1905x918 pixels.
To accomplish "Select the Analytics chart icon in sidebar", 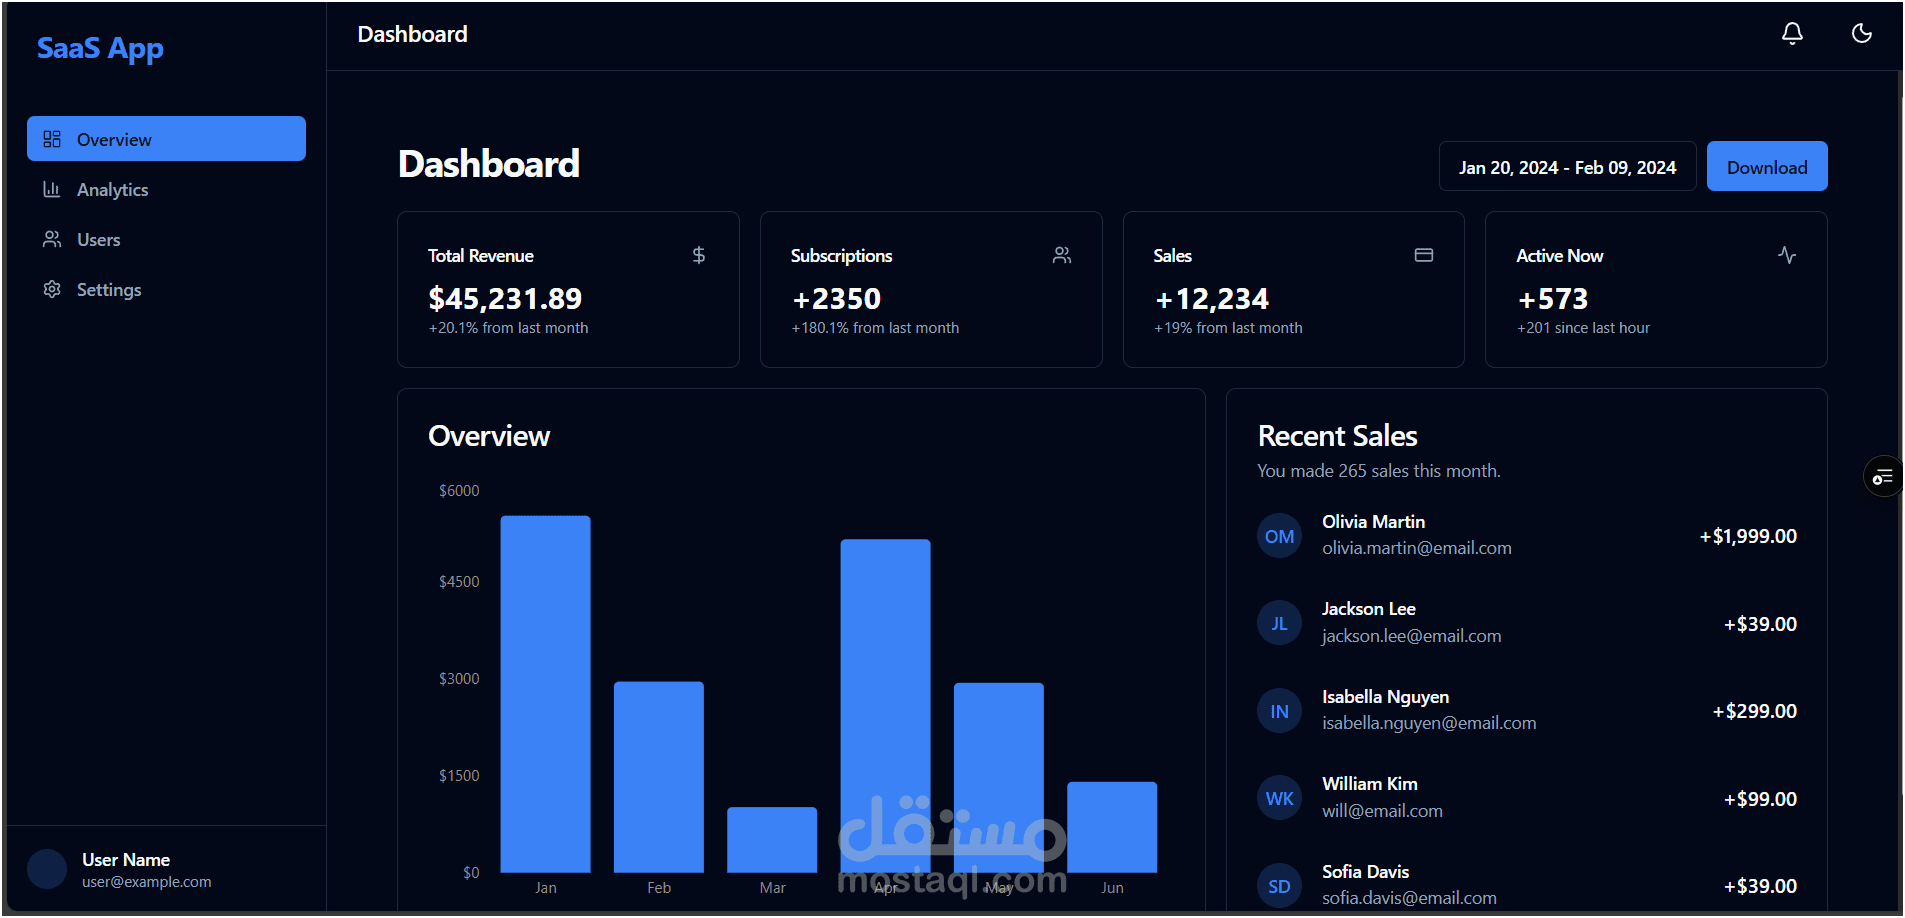I will 52,189.
